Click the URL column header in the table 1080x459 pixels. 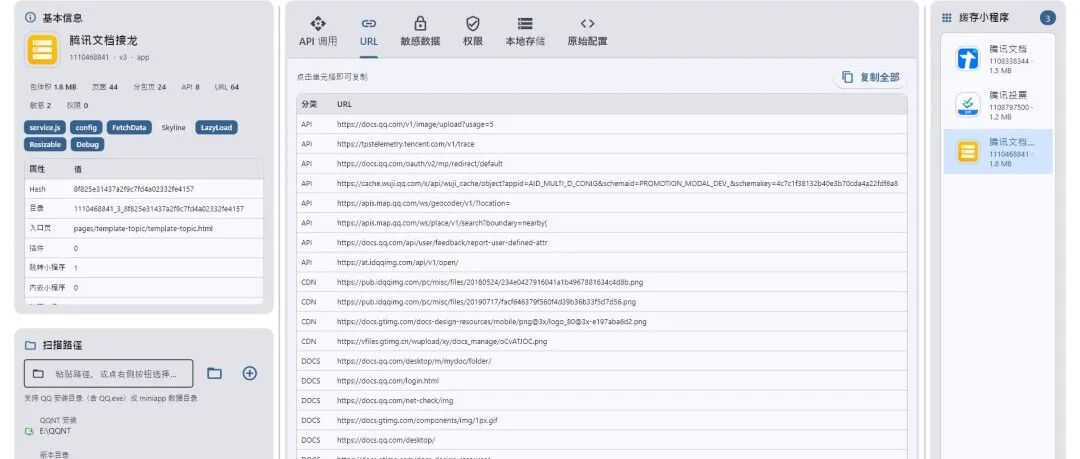344,104
